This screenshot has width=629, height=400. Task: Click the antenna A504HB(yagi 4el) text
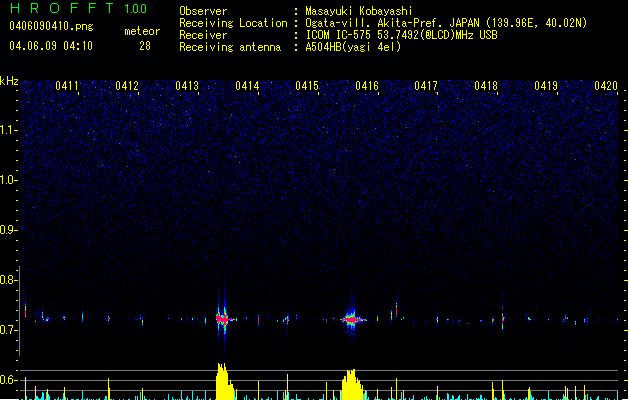353,47
